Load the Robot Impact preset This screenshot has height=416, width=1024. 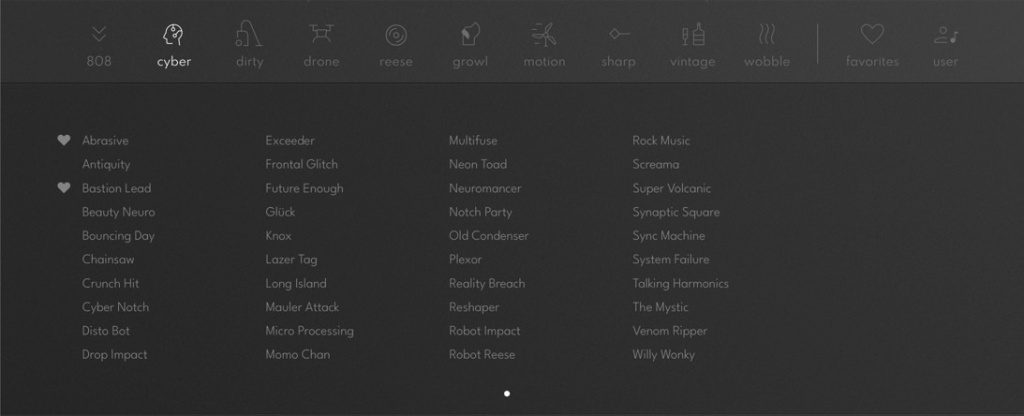[485, 331]
